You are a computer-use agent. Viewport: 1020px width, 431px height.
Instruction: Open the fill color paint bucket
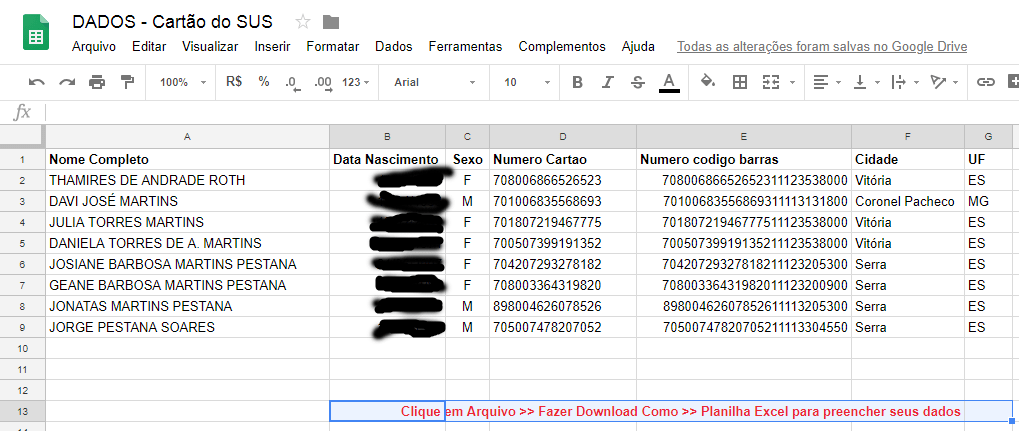(x=708, y=82)
